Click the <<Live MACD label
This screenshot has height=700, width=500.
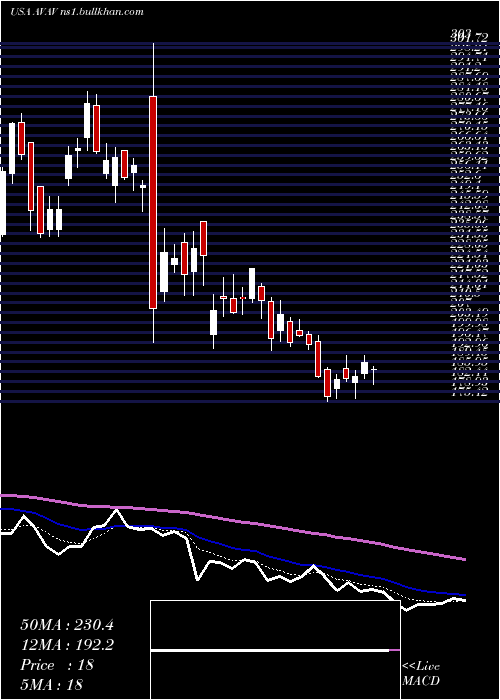tap(421, 674)
